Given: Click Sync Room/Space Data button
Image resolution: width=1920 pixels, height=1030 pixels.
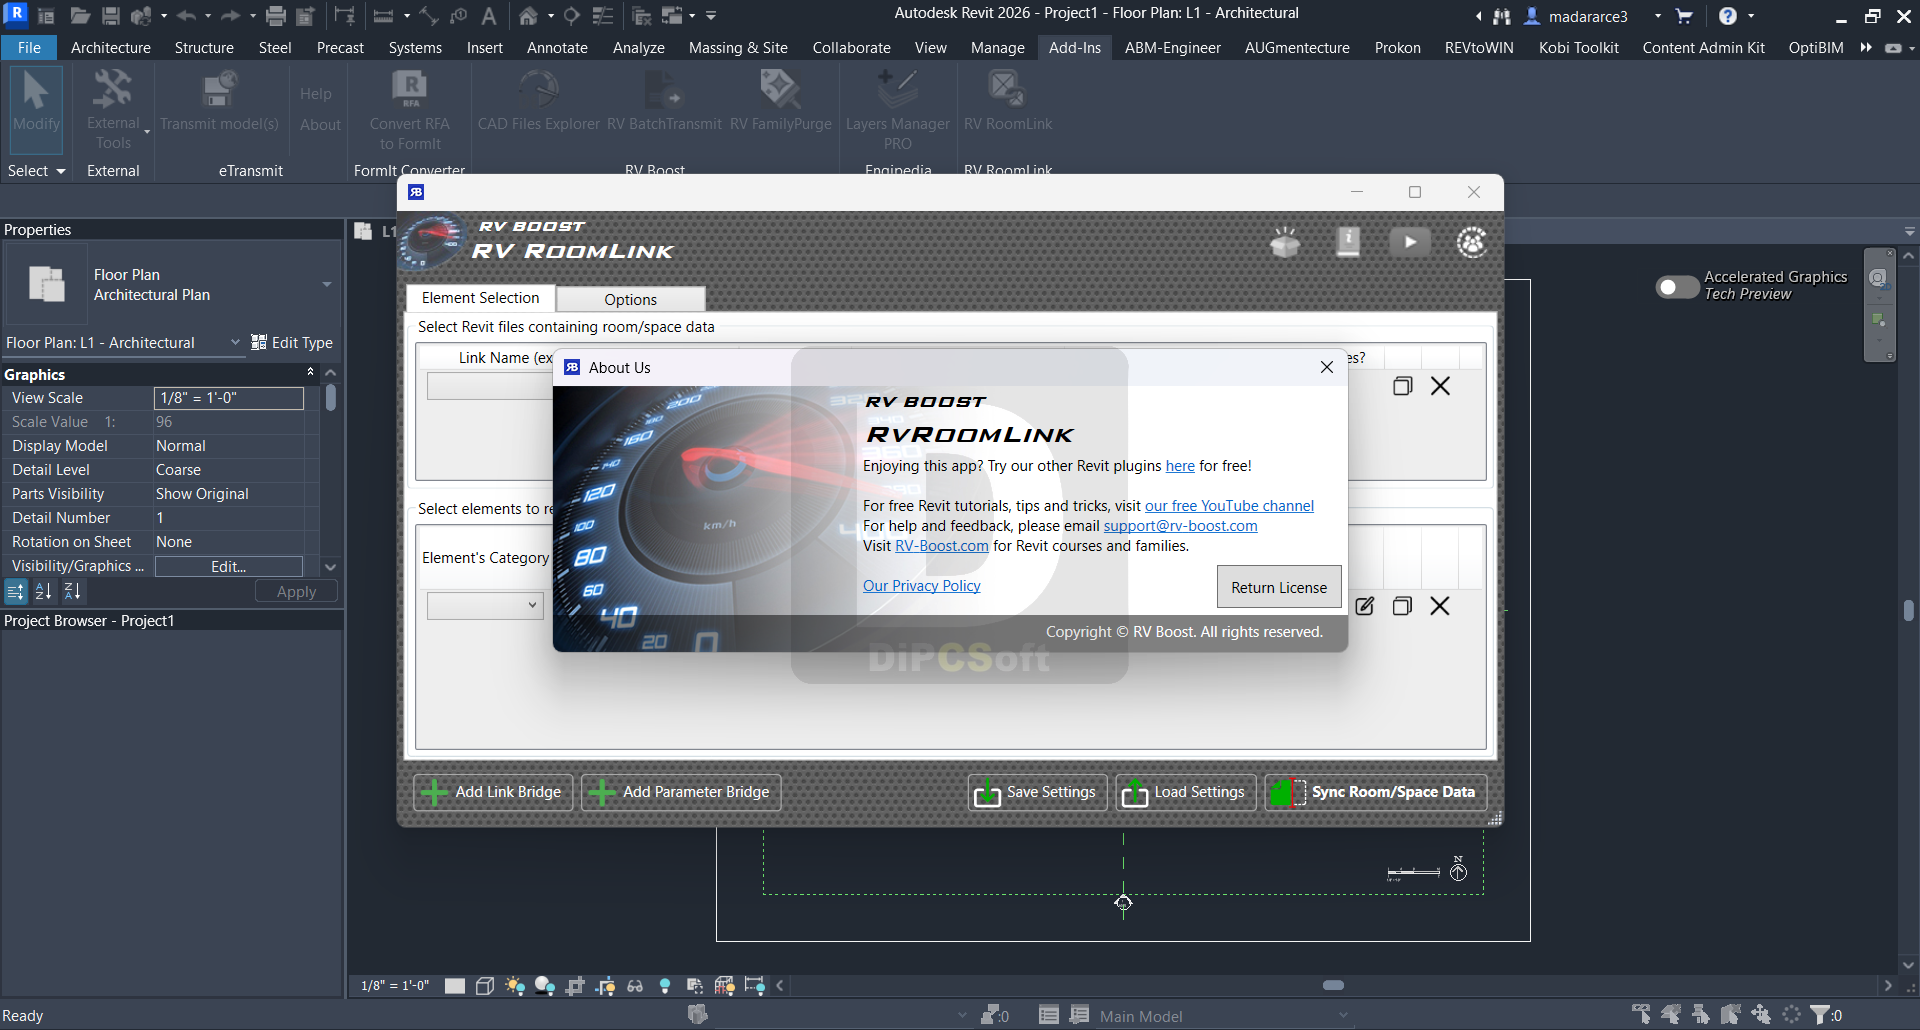Looking at the screenshot, I should click(x=1376, y=792).
